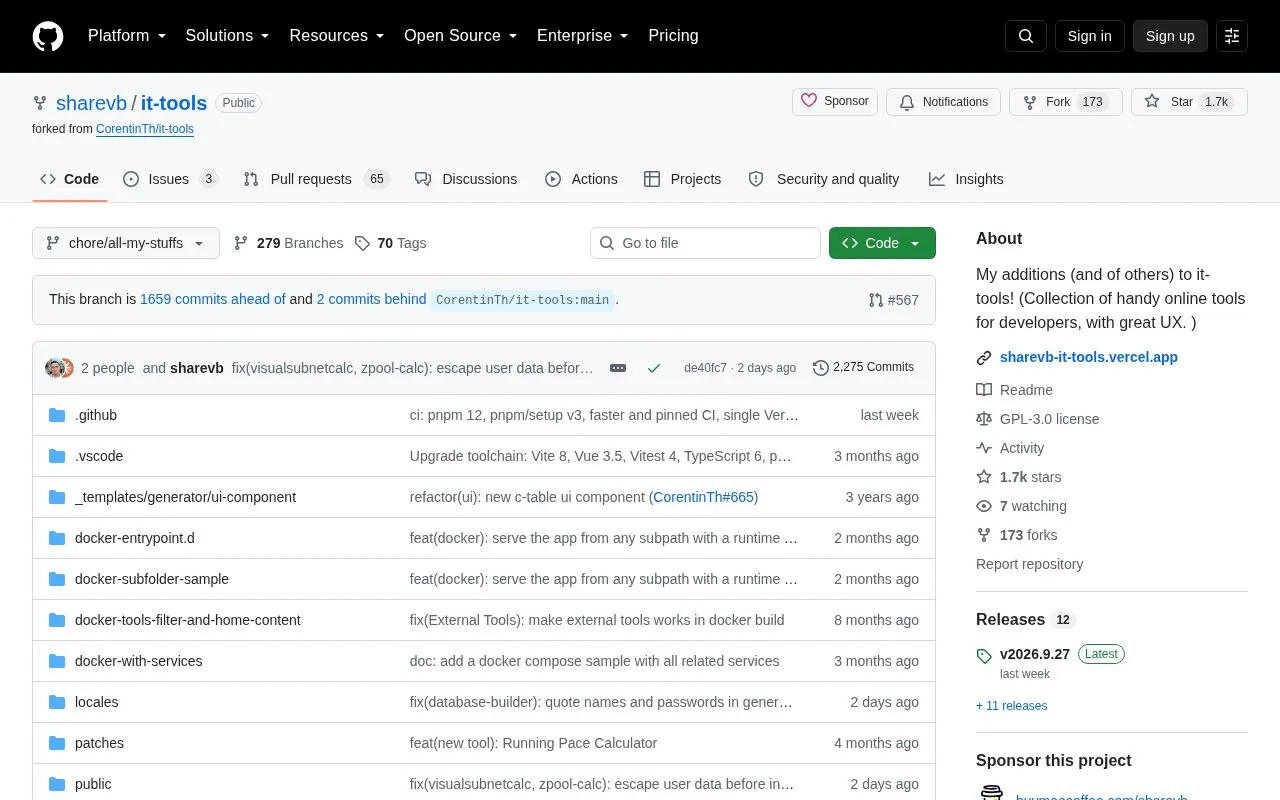Click the green check status icon
Viewport: 1280px width, 800px height.
coord(654,368)
